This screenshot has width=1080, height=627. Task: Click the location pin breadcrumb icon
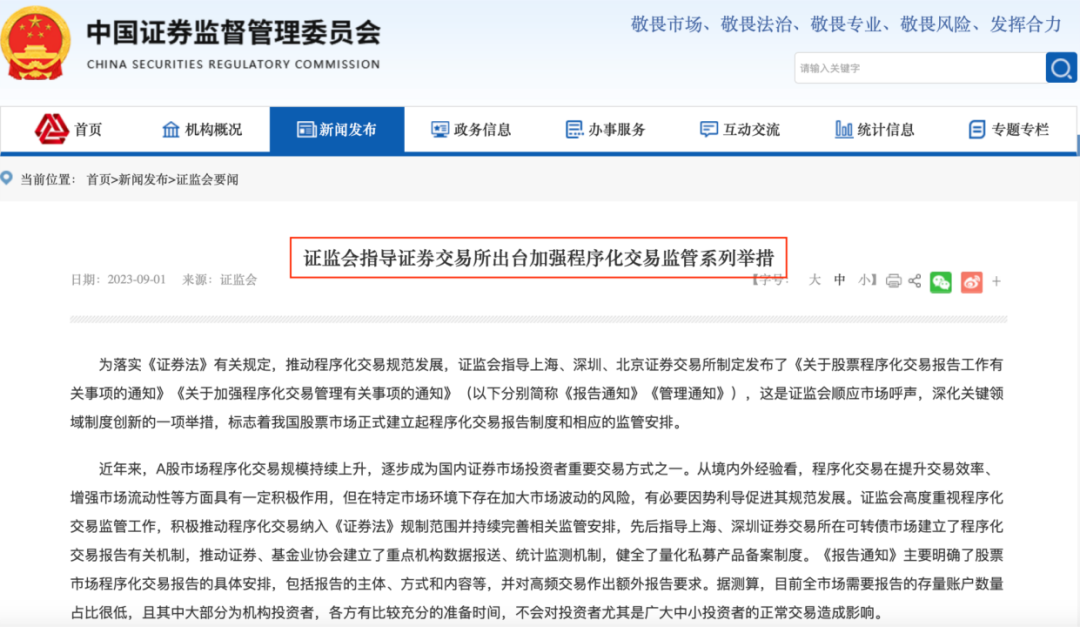click(x=6, y=178)
